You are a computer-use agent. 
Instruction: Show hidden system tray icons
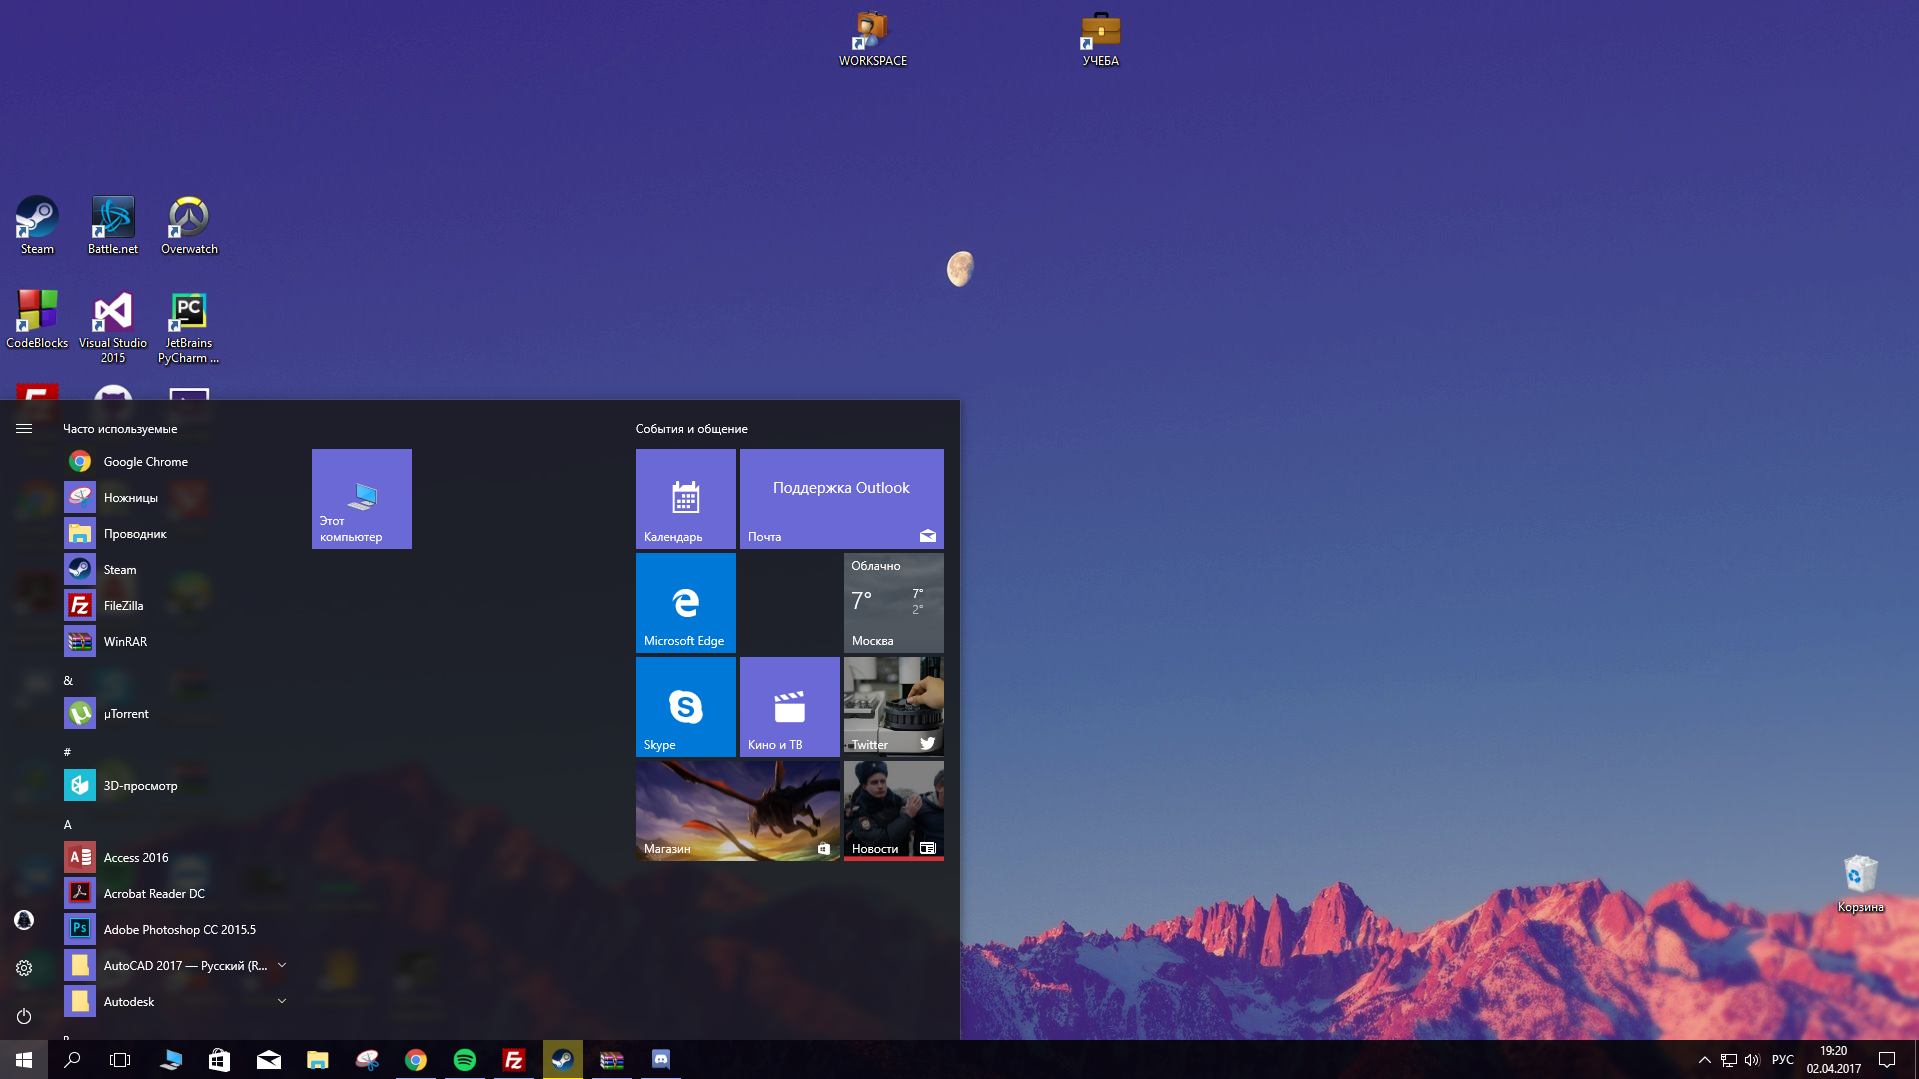(x=1705, y=1060)
